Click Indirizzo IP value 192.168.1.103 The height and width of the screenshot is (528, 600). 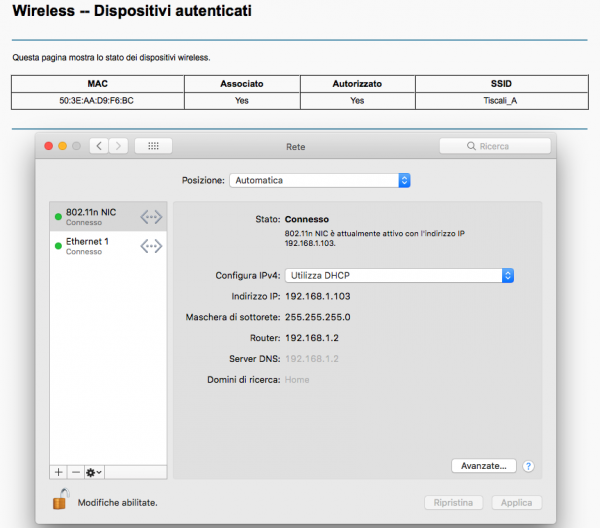pos(318,297)
